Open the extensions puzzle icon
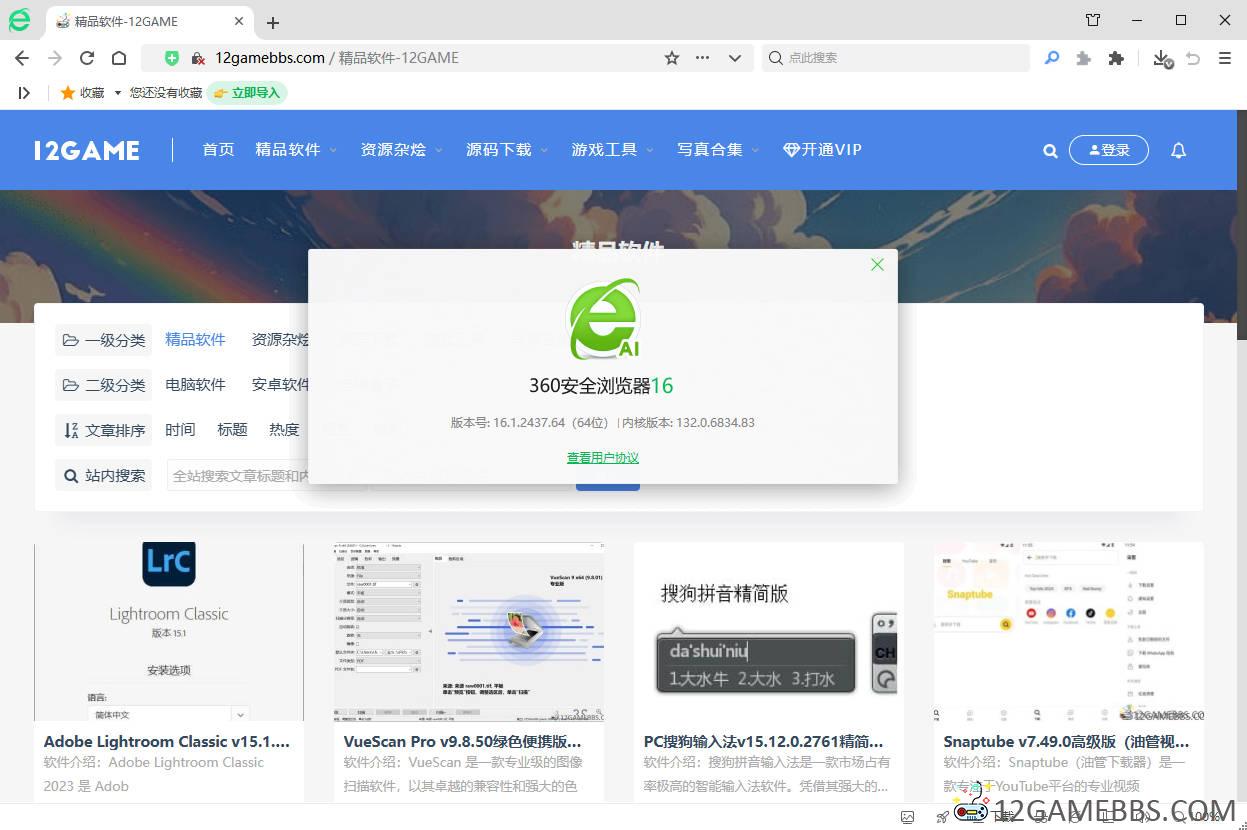The height and width of the screenshot is (830, 1247). tap(1116, 58)
